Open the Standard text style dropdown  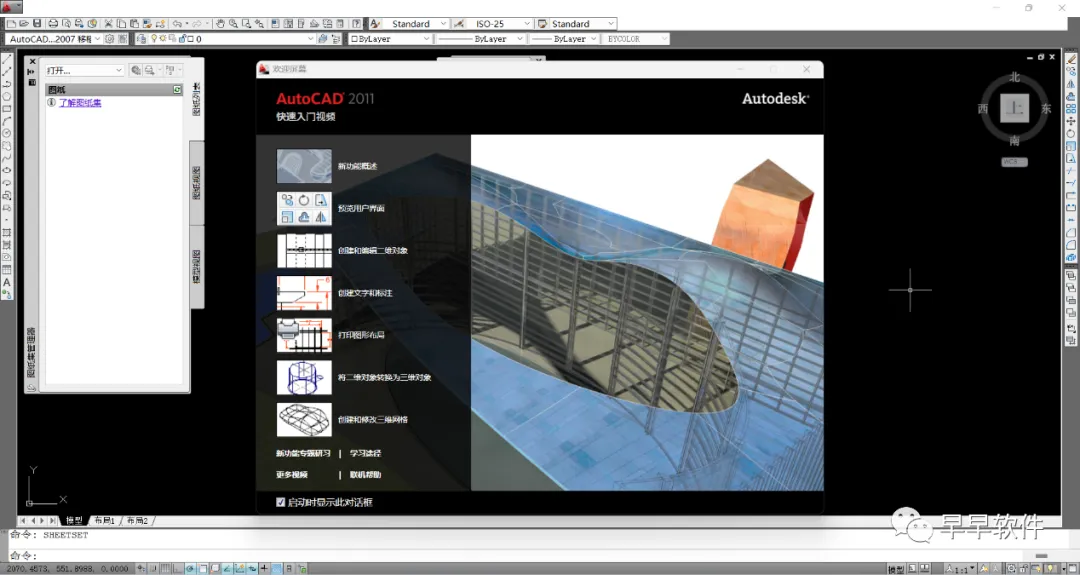coord(444,23)
